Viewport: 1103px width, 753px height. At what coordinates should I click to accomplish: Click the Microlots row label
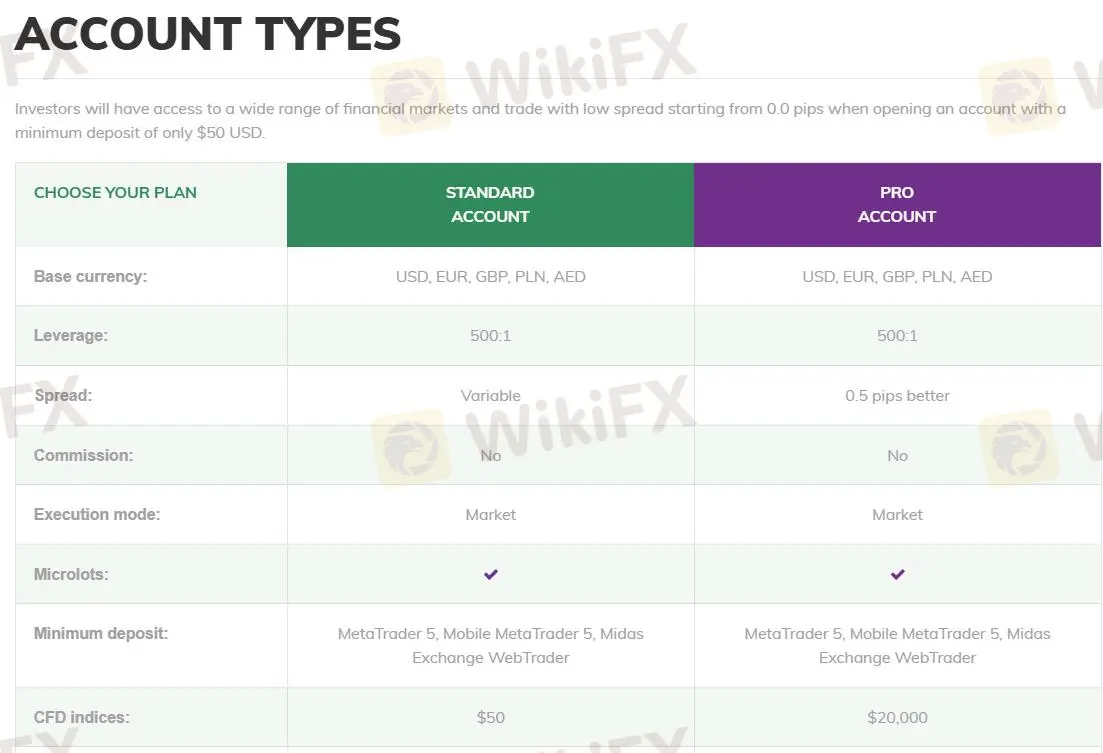point(71,574)
